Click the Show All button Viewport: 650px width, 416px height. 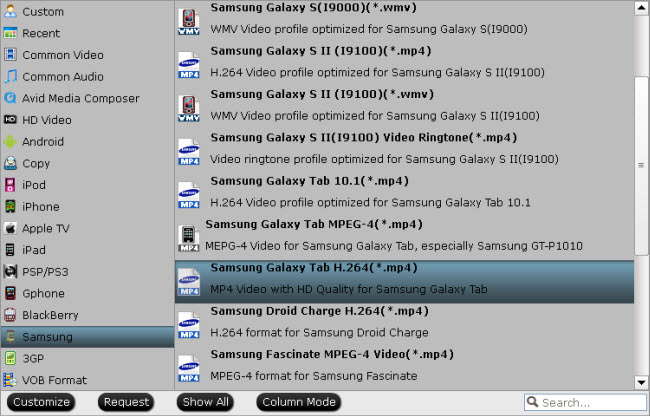(x=205, y=402)
